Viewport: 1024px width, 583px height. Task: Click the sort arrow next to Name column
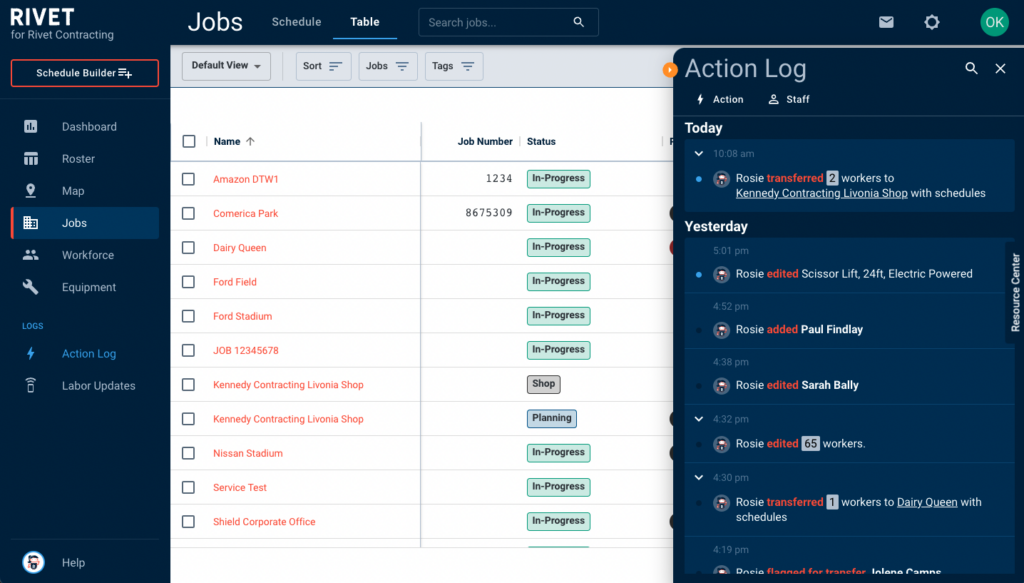click(250, 141)
